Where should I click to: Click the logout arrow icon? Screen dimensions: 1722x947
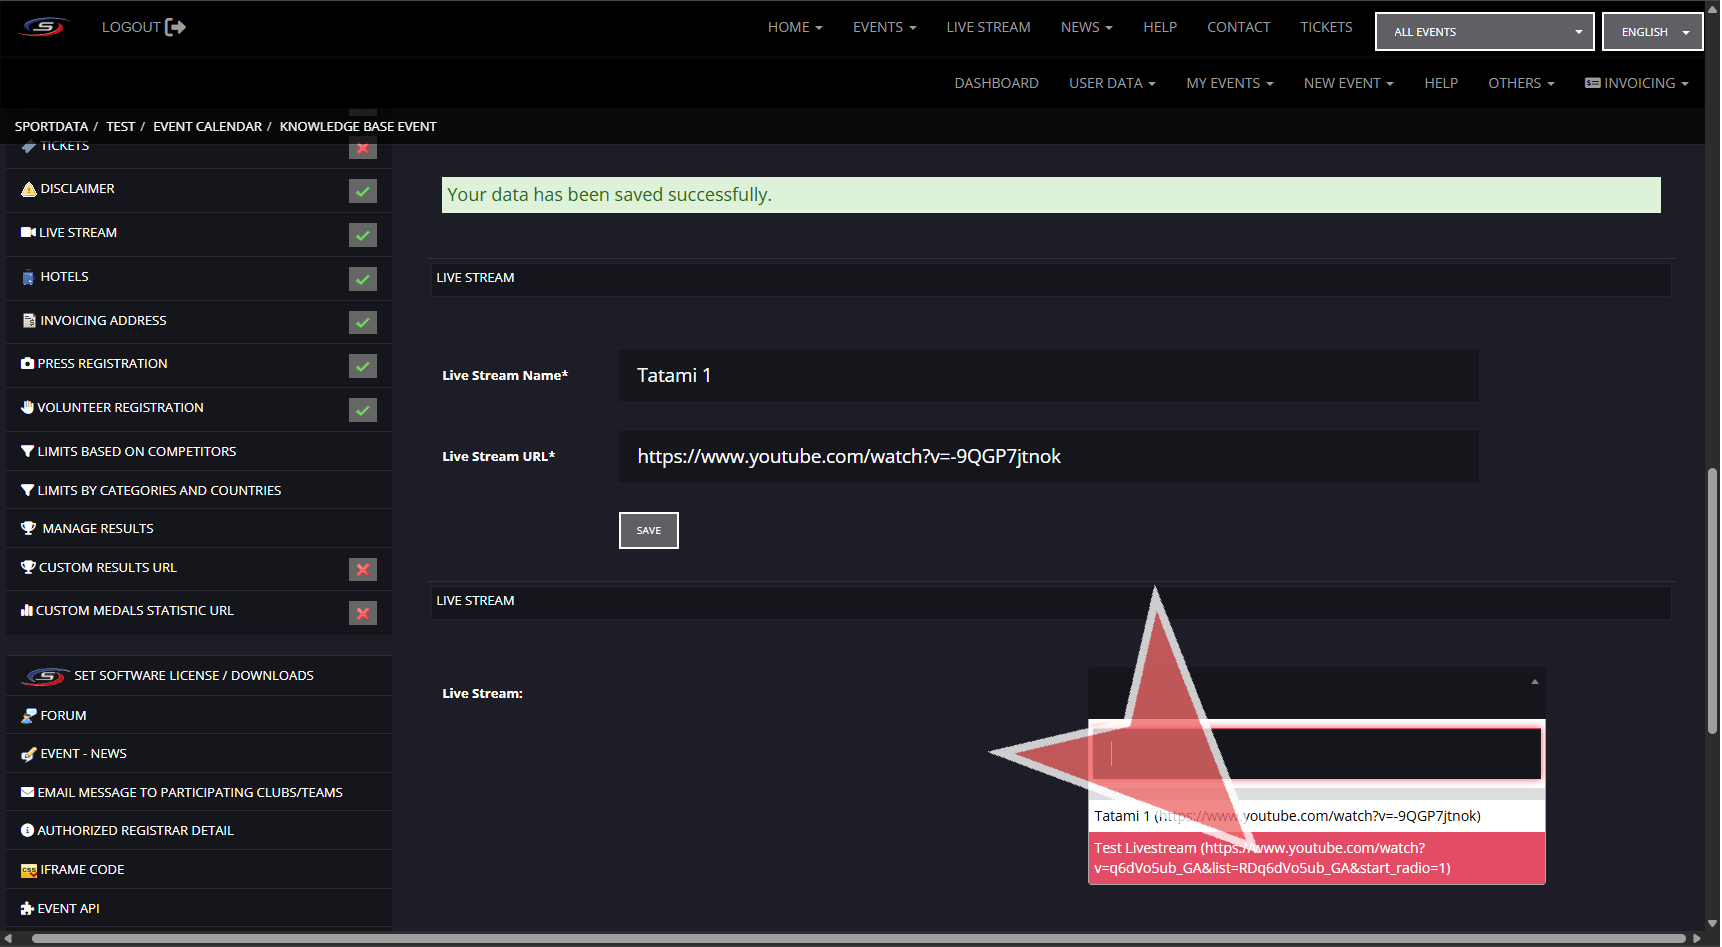(175, 27)
